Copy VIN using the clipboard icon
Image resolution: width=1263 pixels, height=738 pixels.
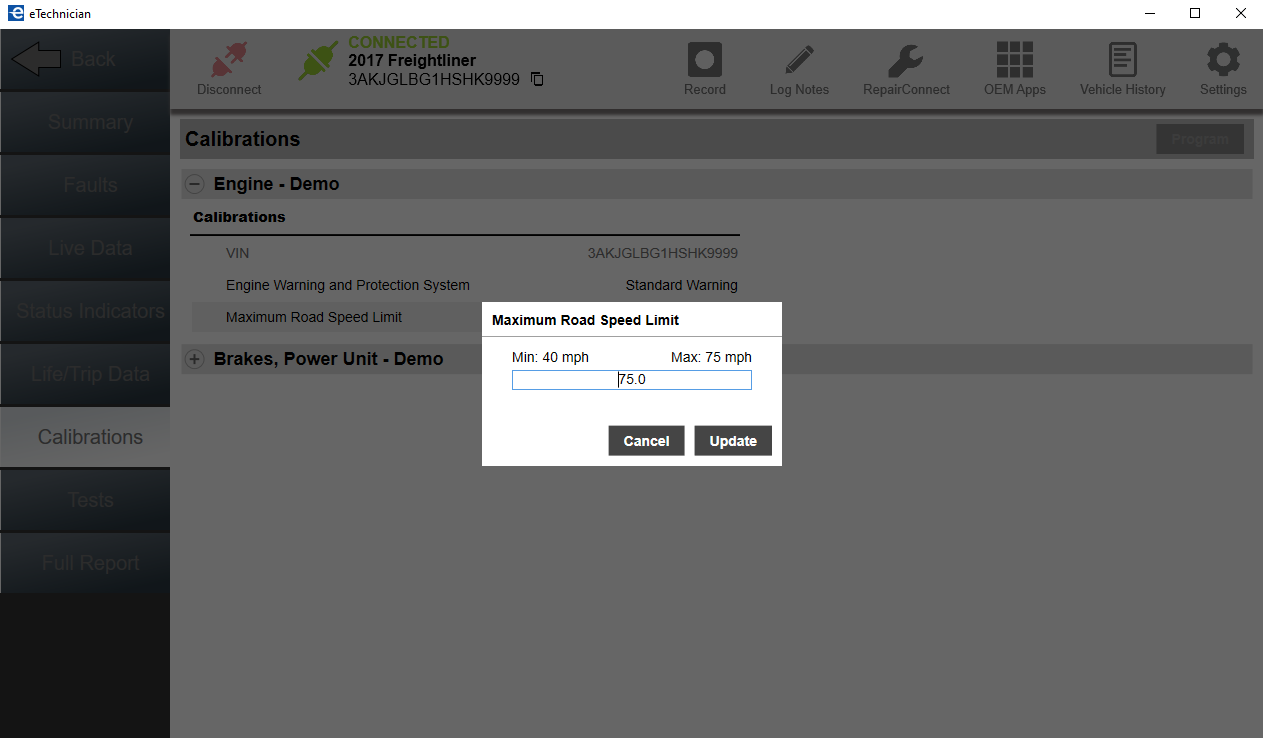pyautogui.click(x=537, y=79)
